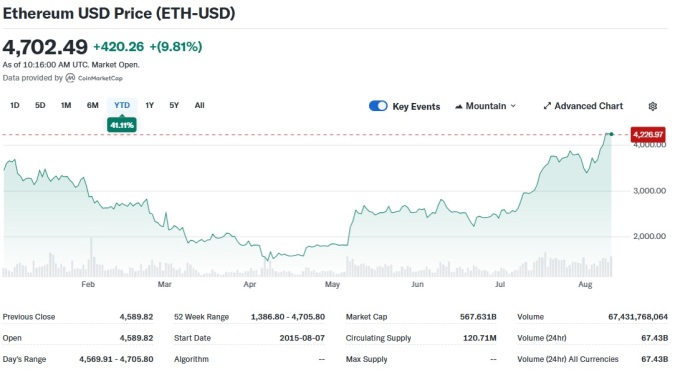Click the May label on chart axis

click(332, 284)
